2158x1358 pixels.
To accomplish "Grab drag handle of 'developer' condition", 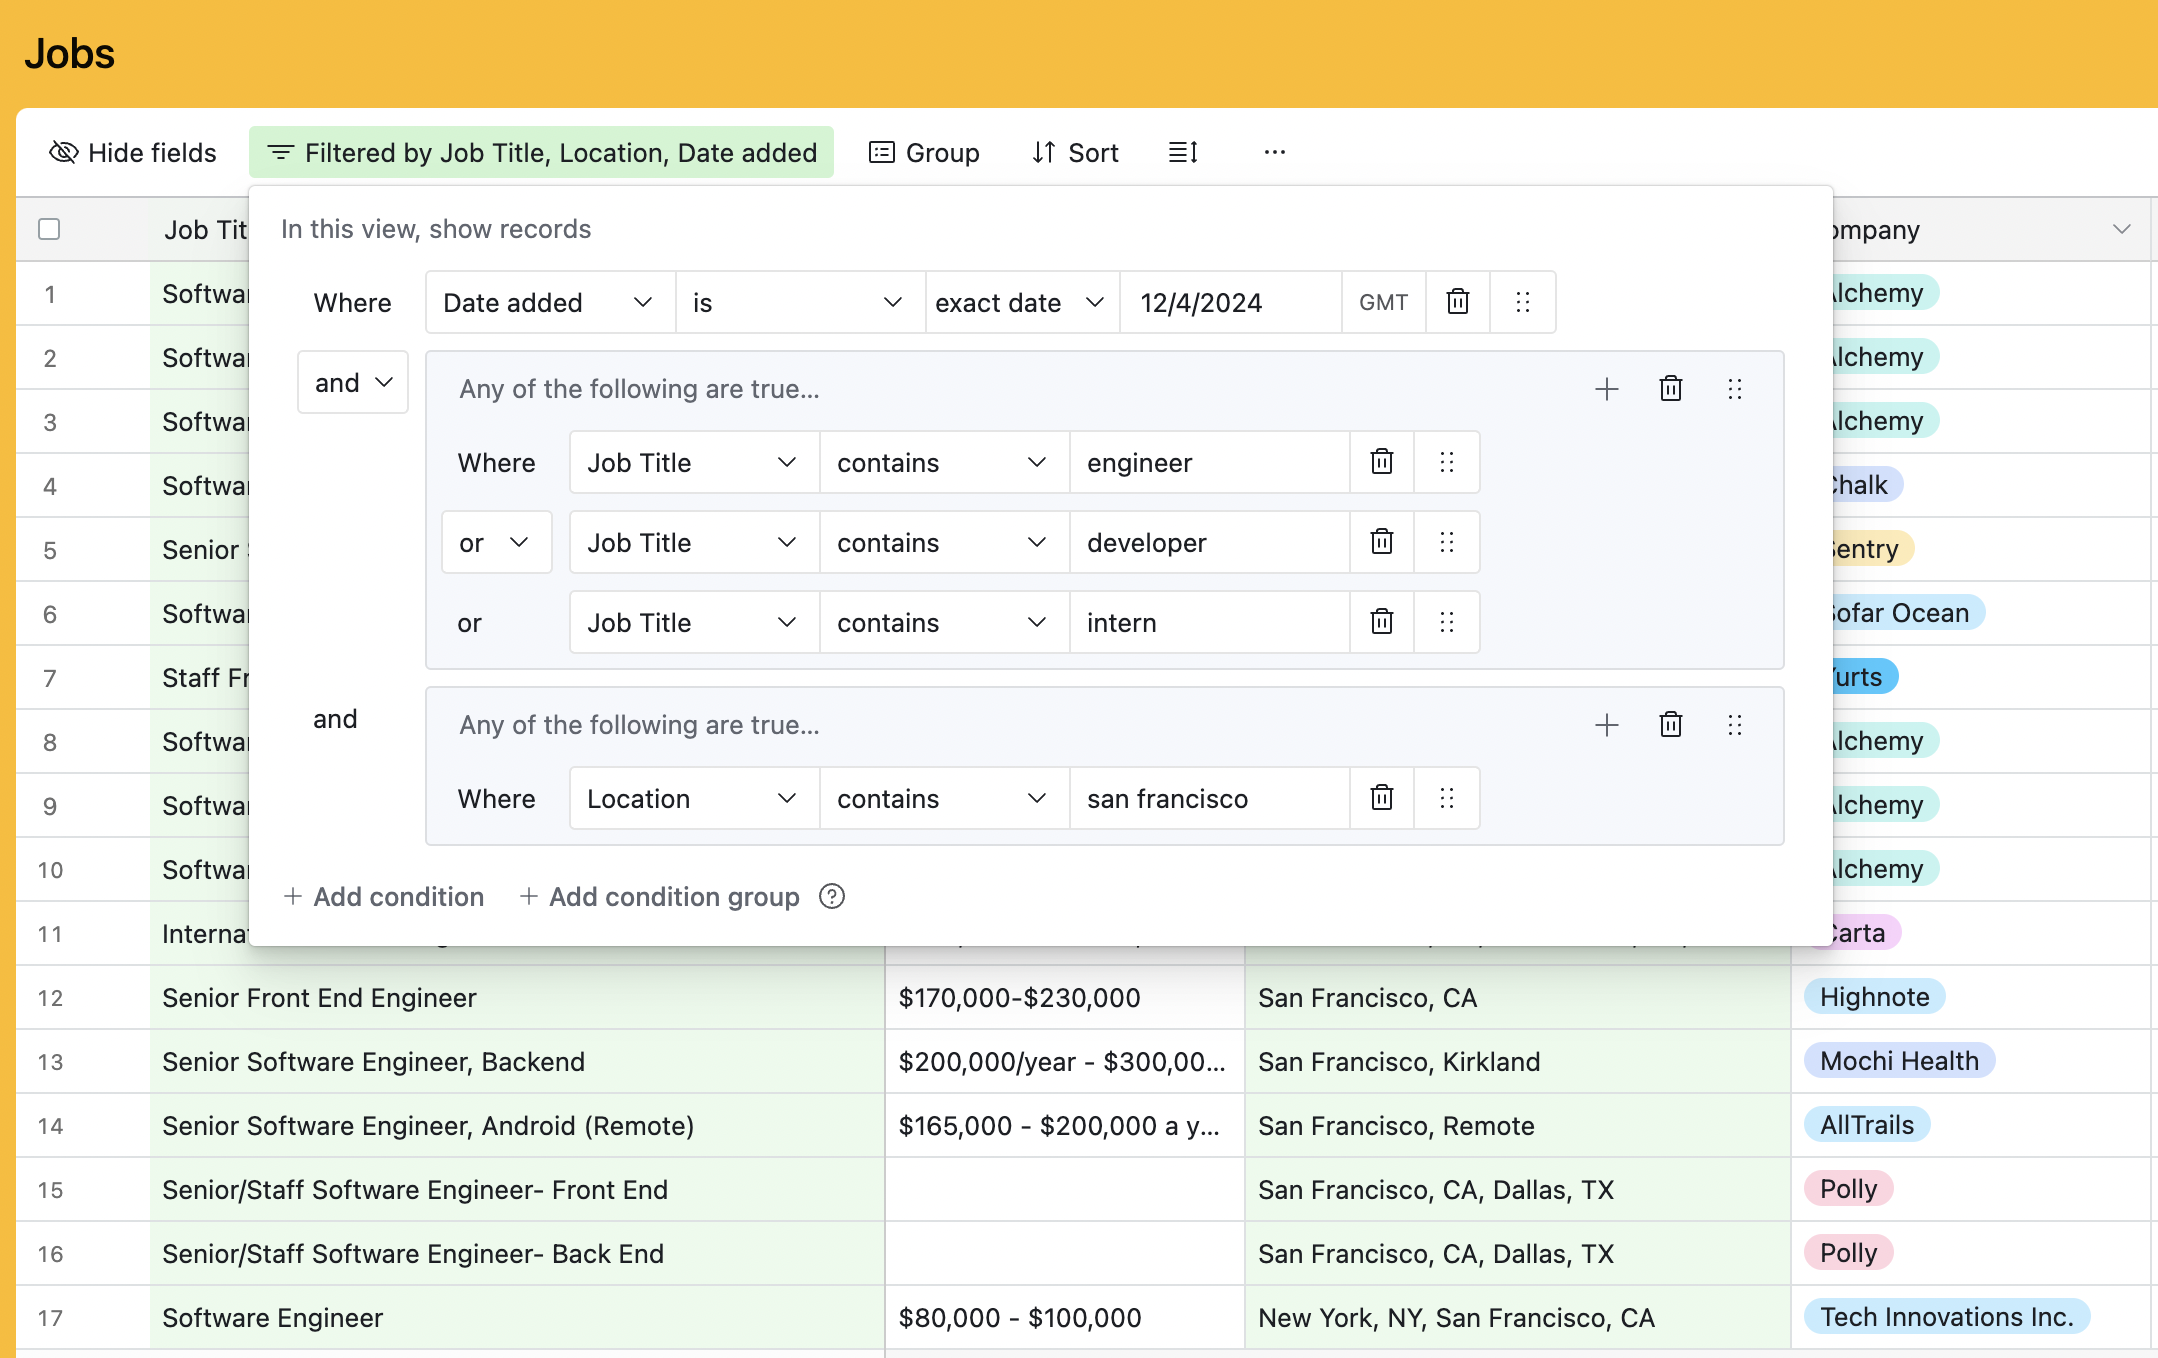I will click(1446, 542).
